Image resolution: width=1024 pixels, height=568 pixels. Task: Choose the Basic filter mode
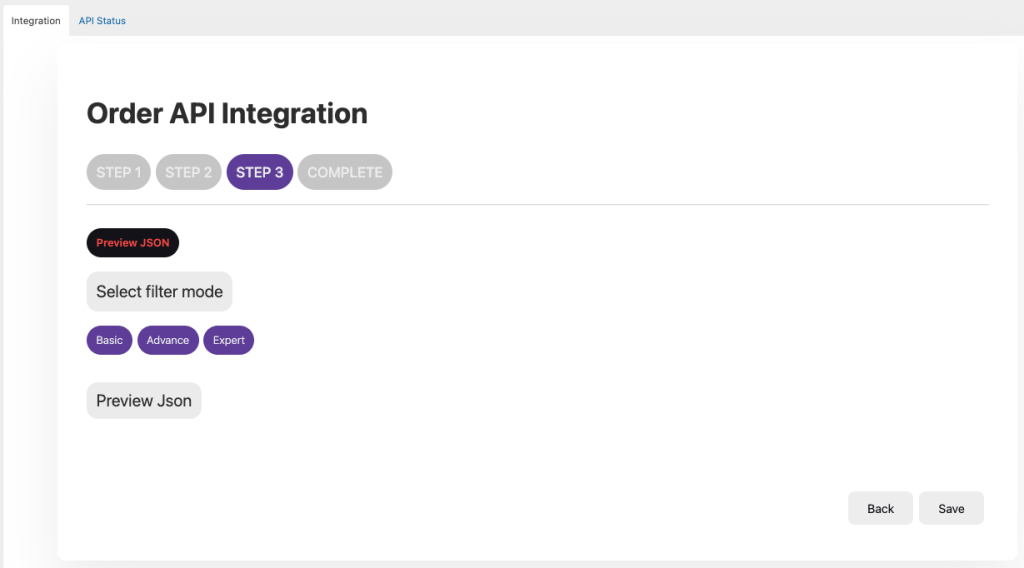pyautogui.click(x=109, y=340)
